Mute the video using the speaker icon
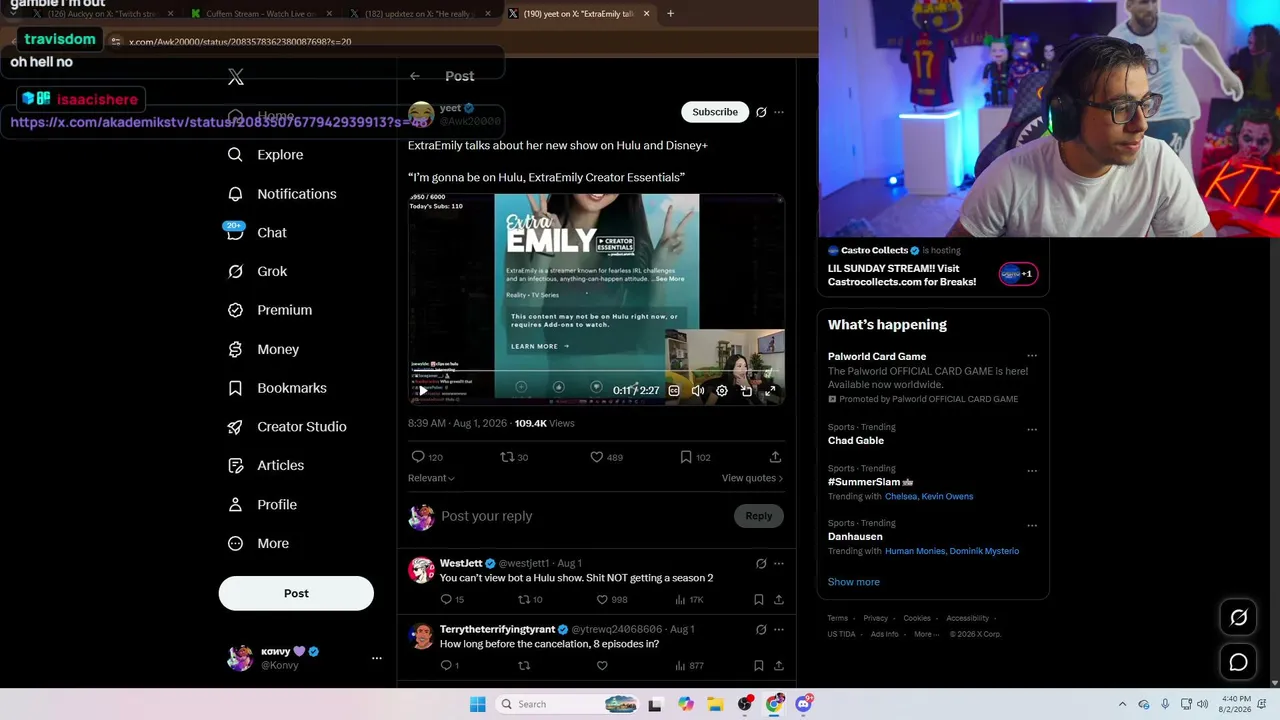The image size is (1280, 720). click(698, 391)
